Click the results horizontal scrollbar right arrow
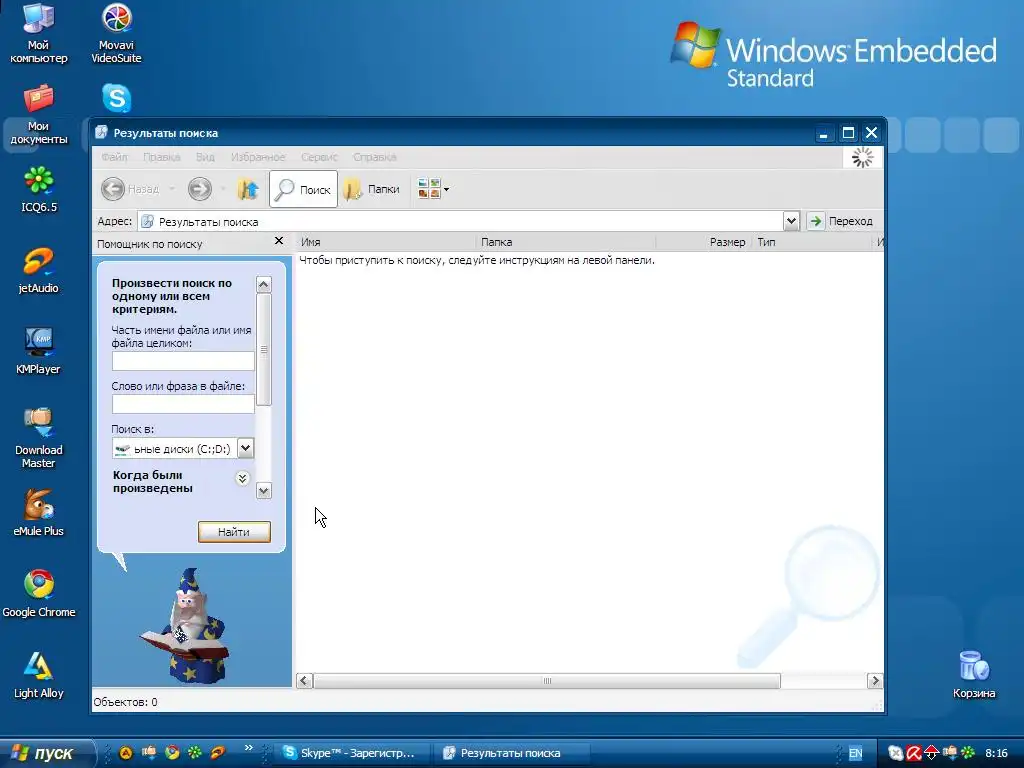The image size is (1024, 768). click(874, 680)
